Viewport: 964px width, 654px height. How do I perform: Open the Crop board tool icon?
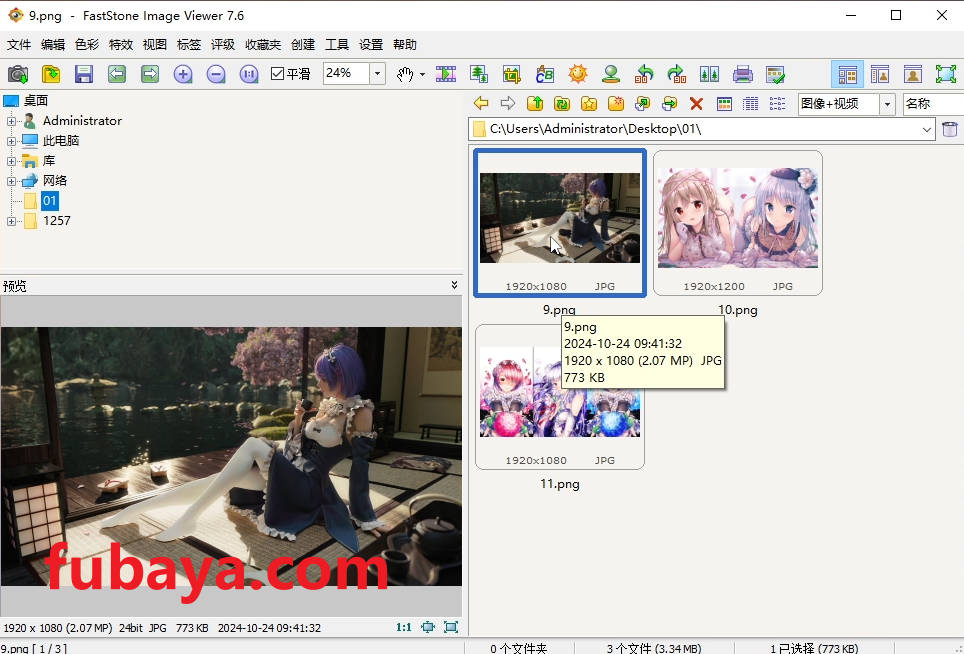coord(512,74)
